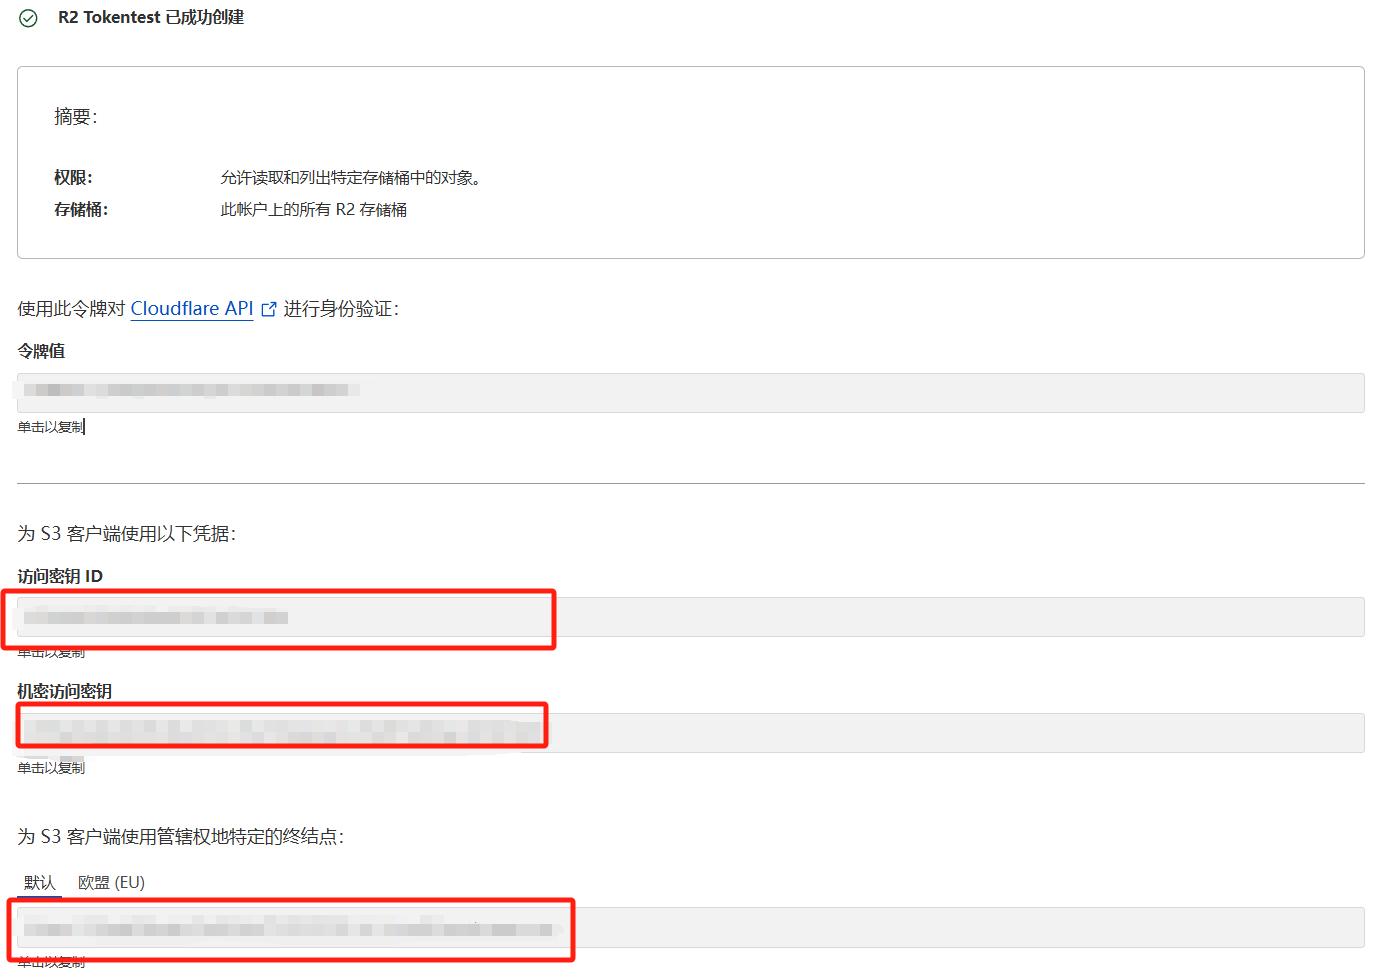
Task: Click the 摘要 summary heading
Action: (x=75, y=117)
